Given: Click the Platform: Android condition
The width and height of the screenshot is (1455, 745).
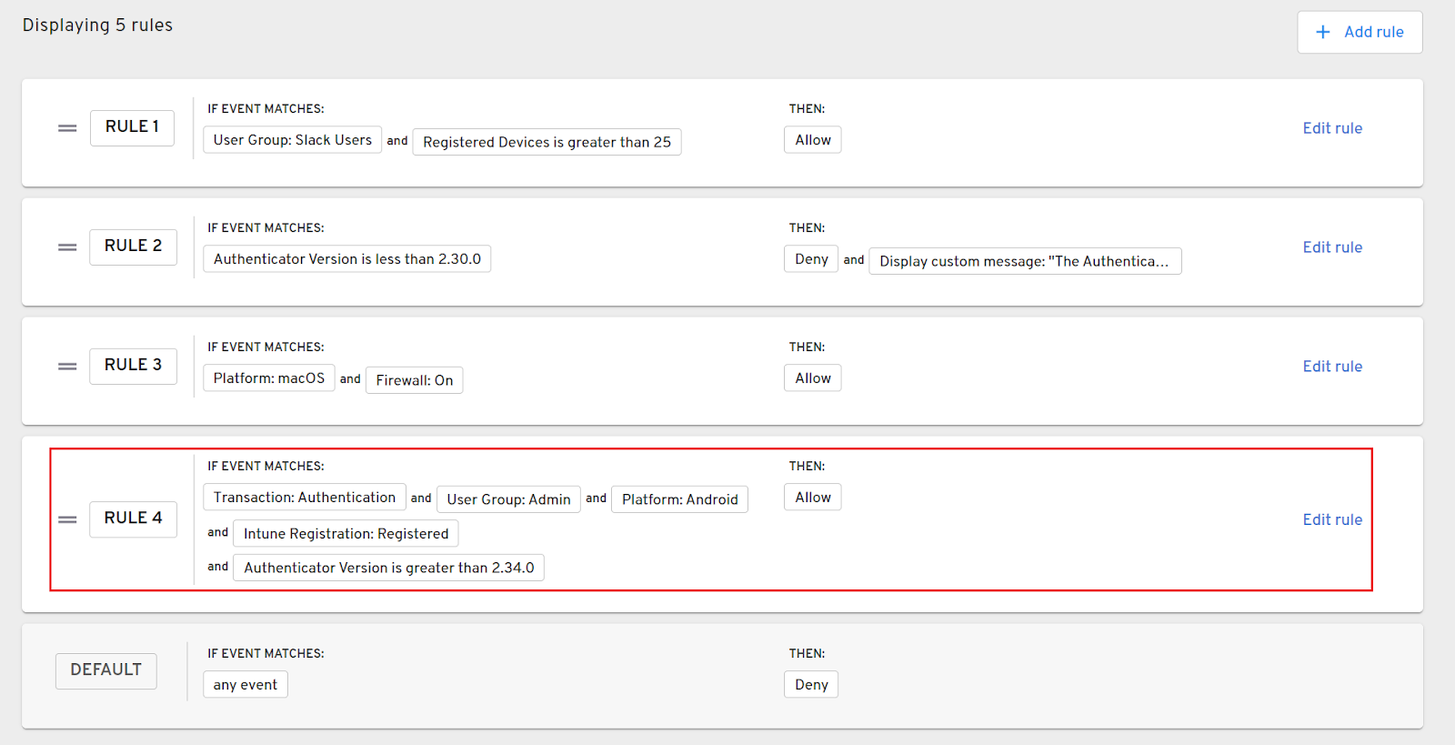Looking at the screenshot, I should [x=680, y=499].
